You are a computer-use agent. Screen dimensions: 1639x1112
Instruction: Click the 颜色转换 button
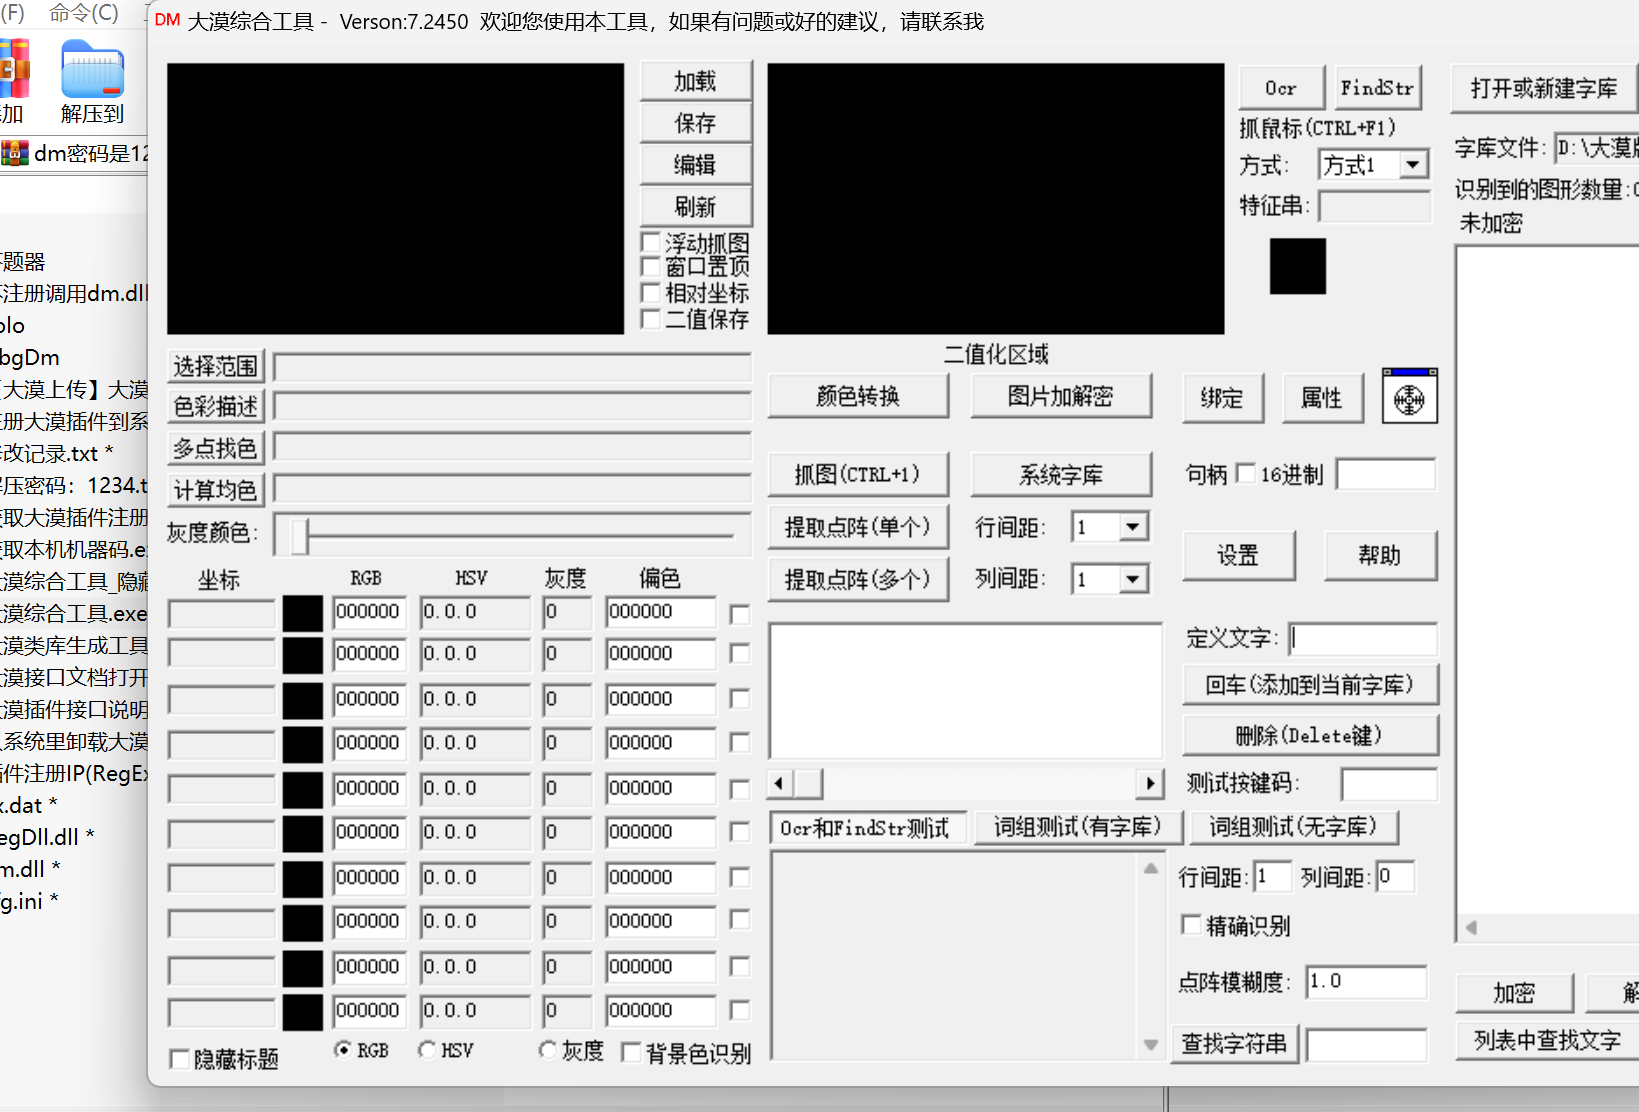click(858, 396)
